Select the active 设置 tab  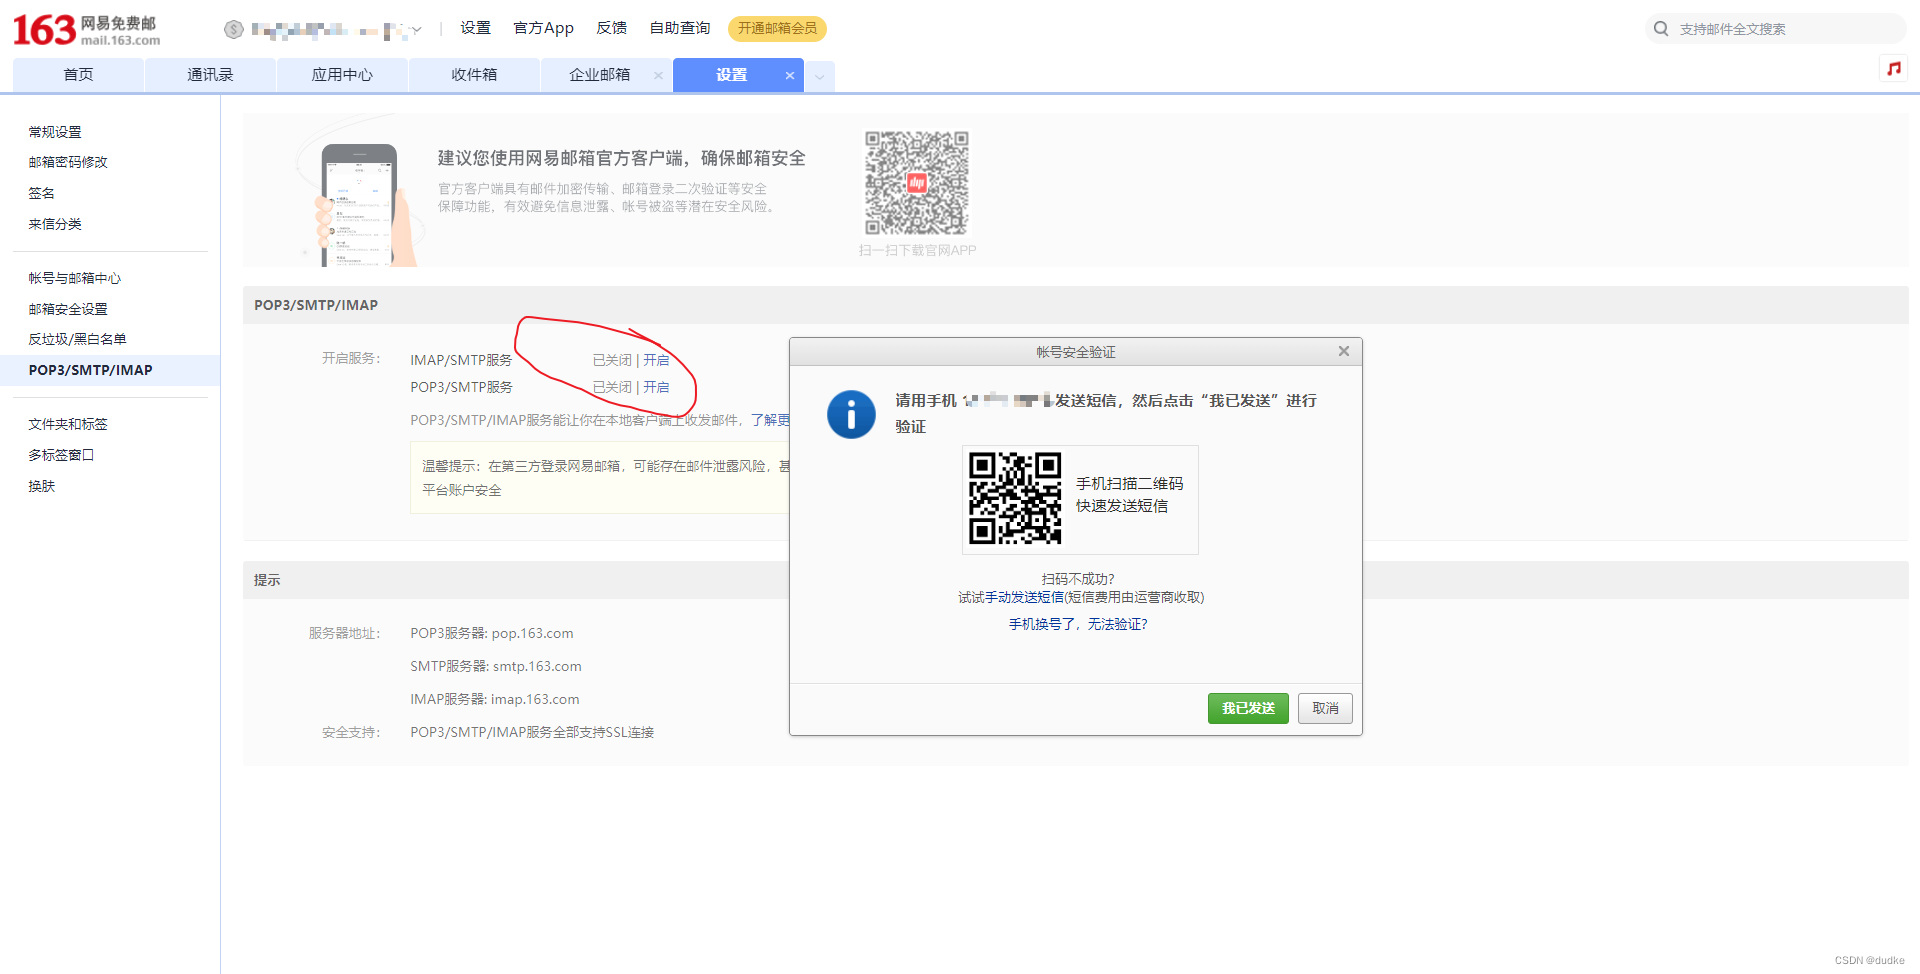[731, 75]
